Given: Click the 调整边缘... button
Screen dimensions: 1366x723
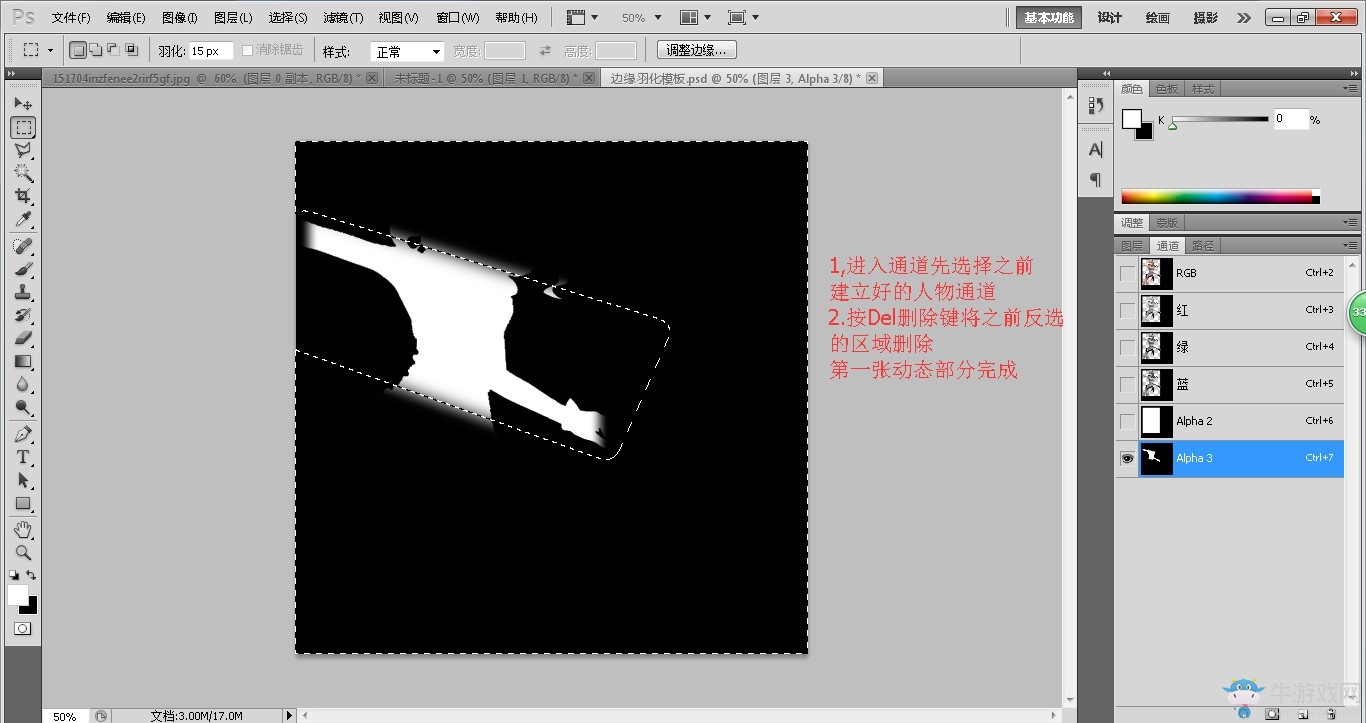Looking at the screenshot, I should [x=697, y=50].
